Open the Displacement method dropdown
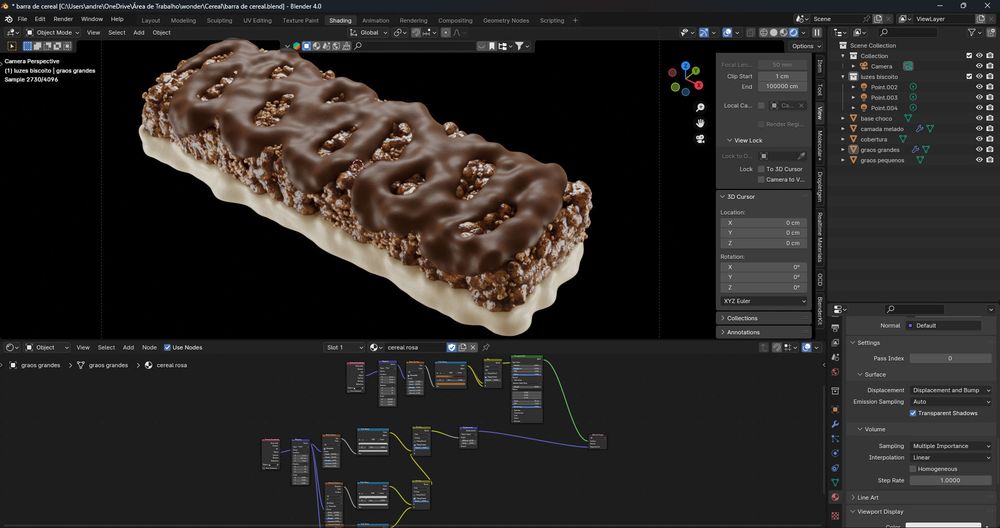The image size is (1000, 528). [949, 390]
